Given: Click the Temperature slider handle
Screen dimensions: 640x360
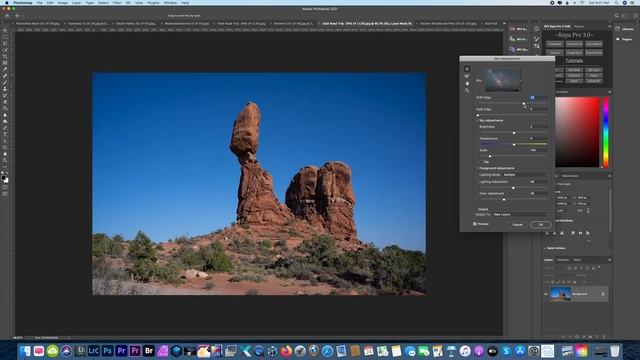Looking at the screenshot, I should point(514,144).
